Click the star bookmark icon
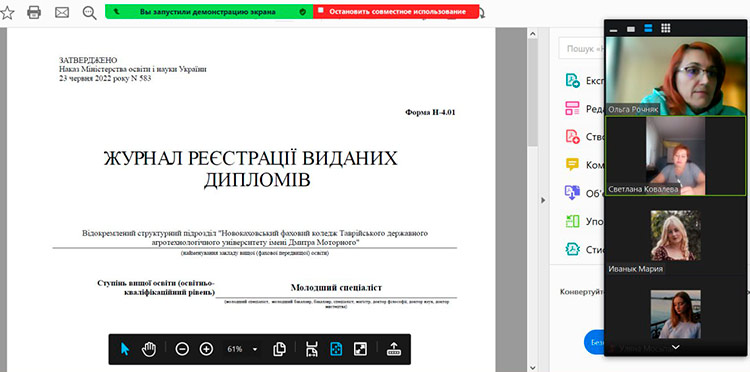Image resolution: width=750 pixels, height=372 pixels. 7,12
